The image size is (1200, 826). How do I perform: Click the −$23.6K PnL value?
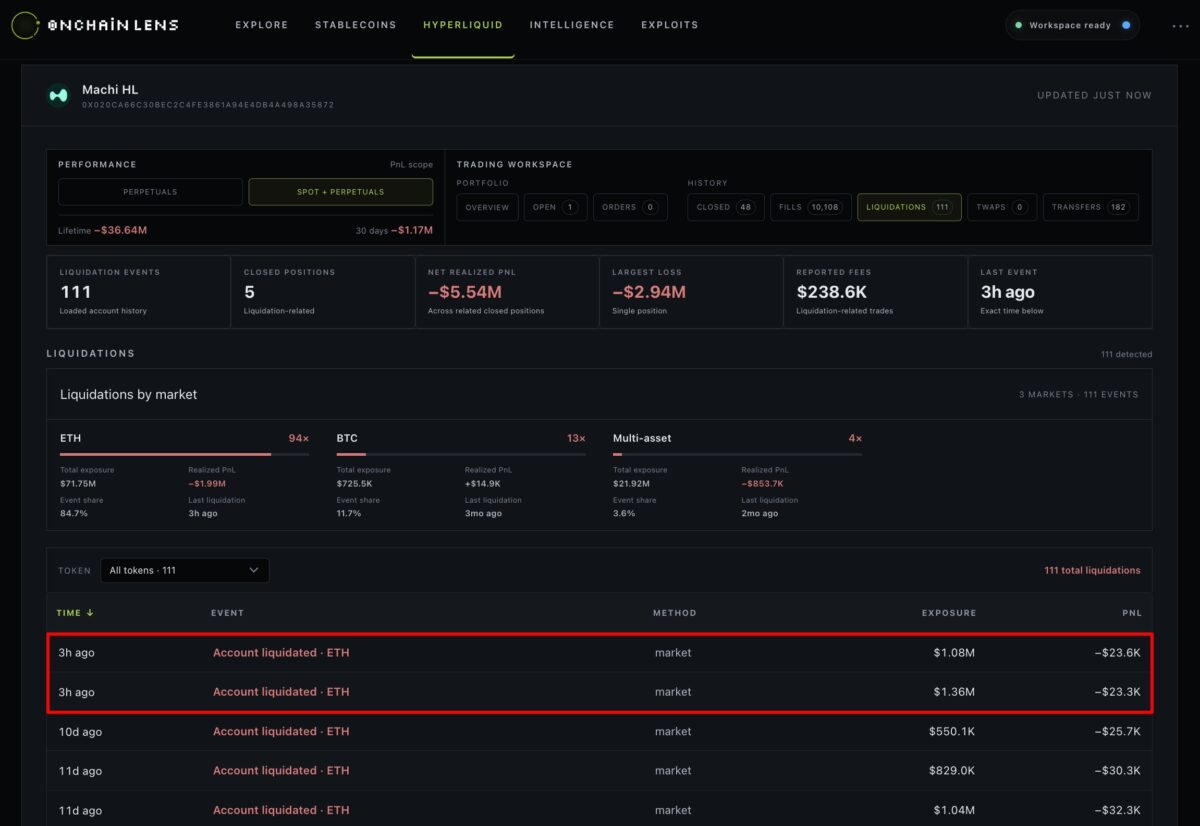[x=1118, y=653]
